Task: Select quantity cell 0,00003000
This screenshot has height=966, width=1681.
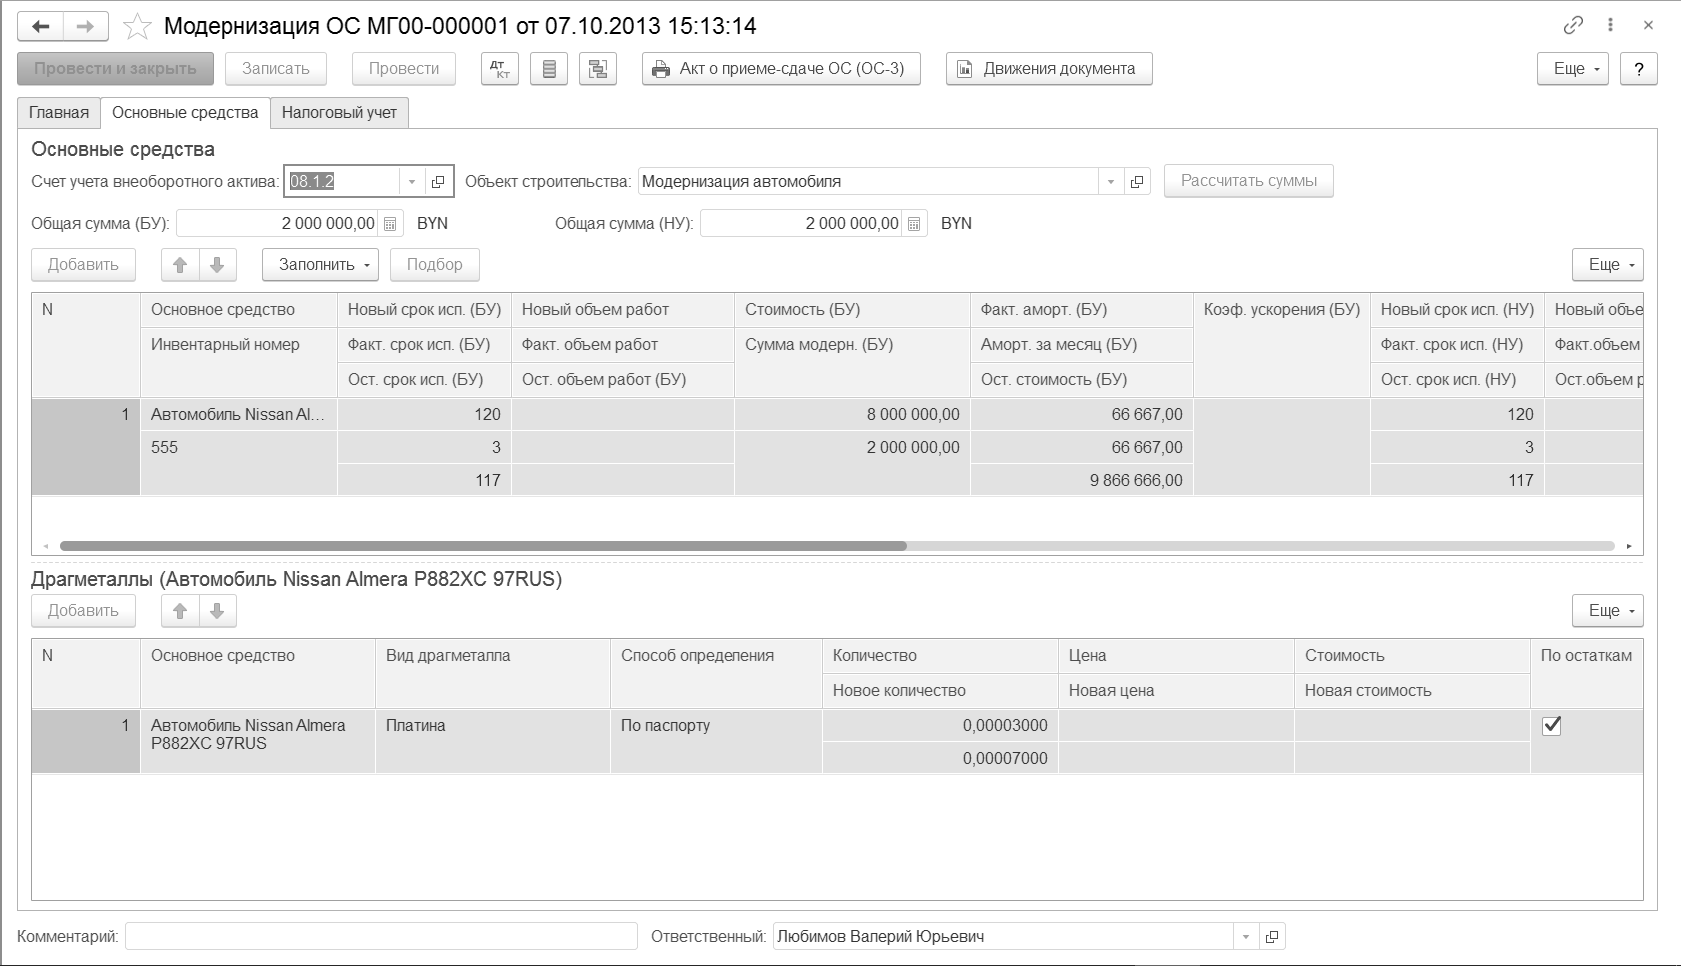Action: coord(940,726)
